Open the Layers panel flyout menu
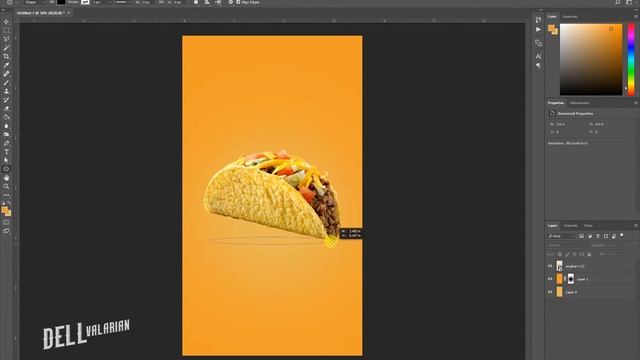 [x=636, y=225]
